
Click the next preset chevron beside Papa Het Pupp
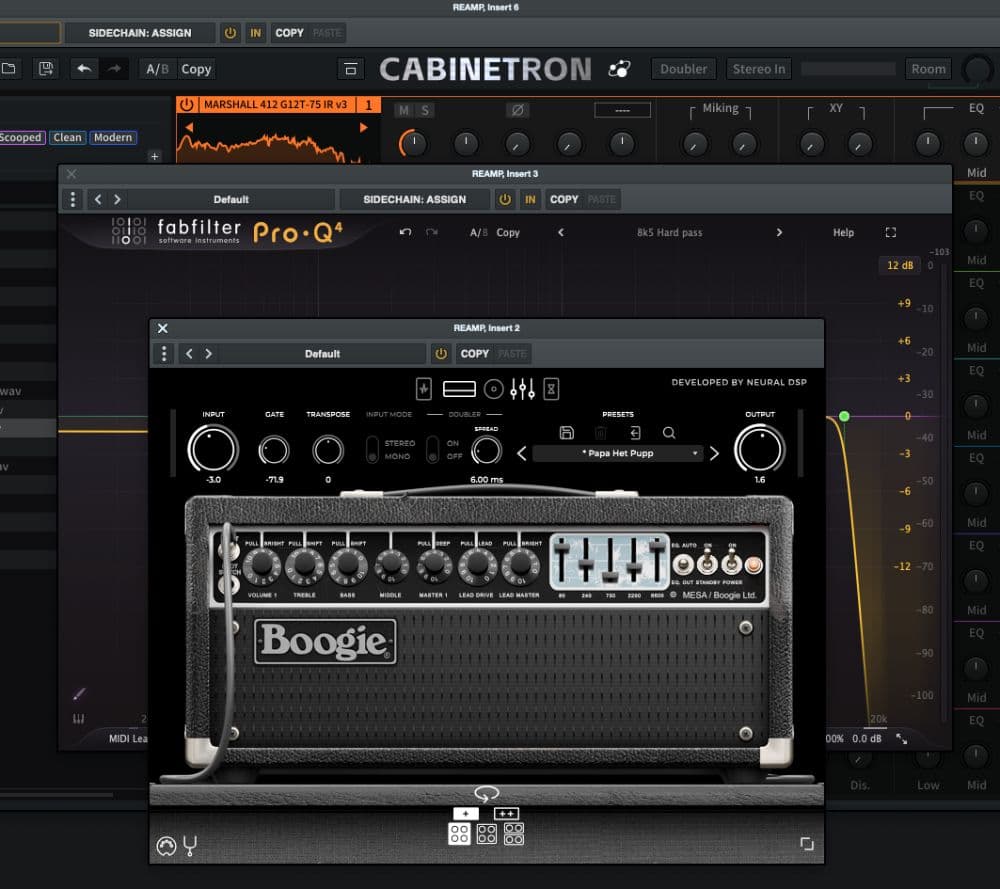(713, 453)
